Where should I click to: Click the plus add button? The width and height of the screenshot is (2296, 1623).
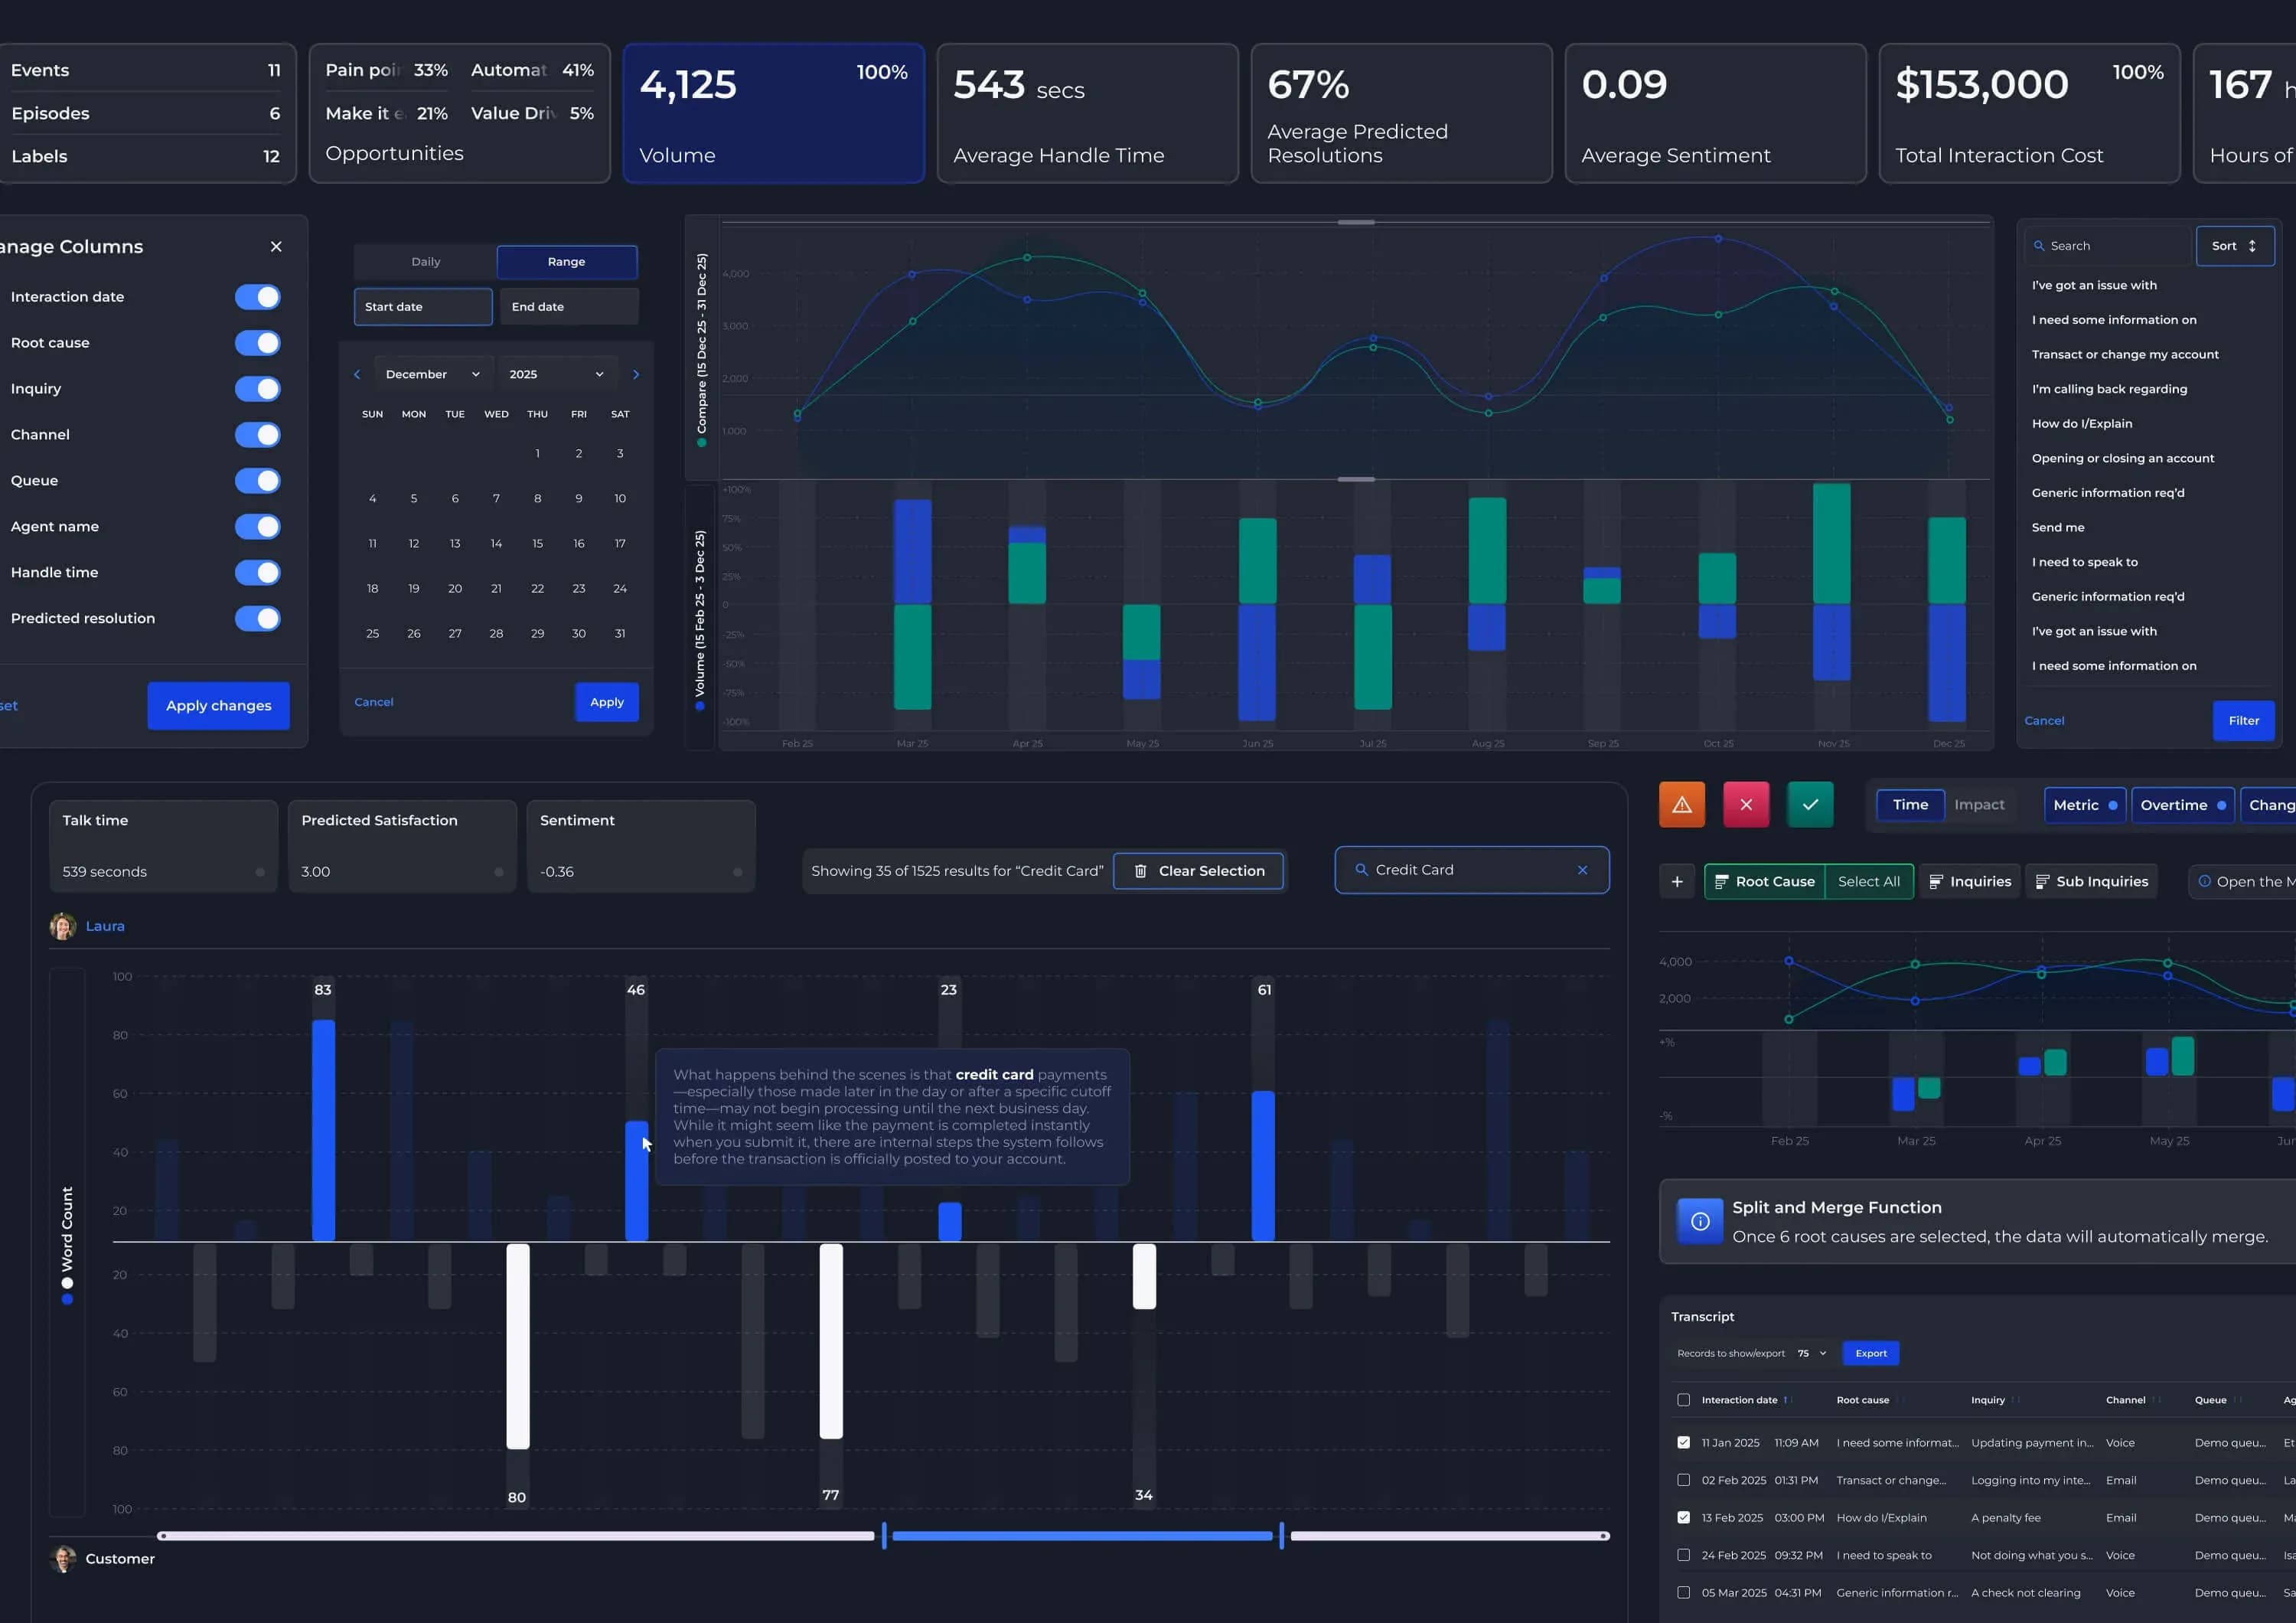tap(1677, 882)
